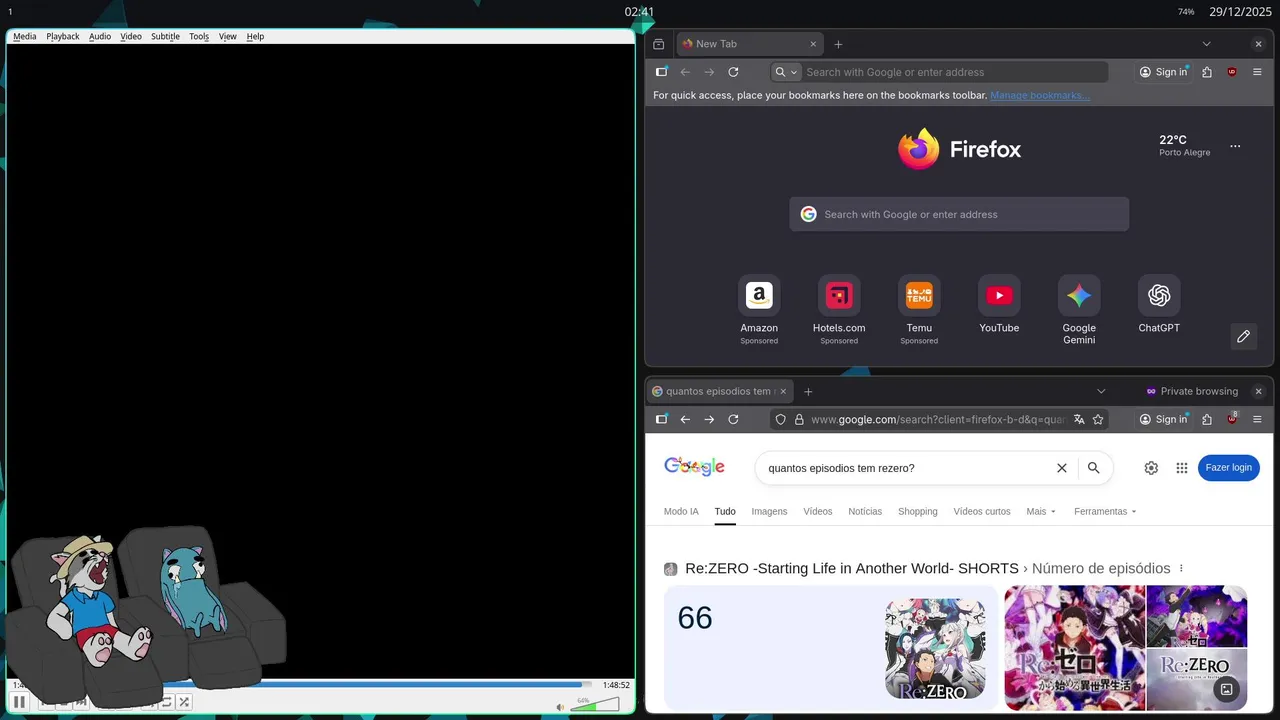Open Google quick settings gear
The image size is (1280, 720).
click(1151, 468)
